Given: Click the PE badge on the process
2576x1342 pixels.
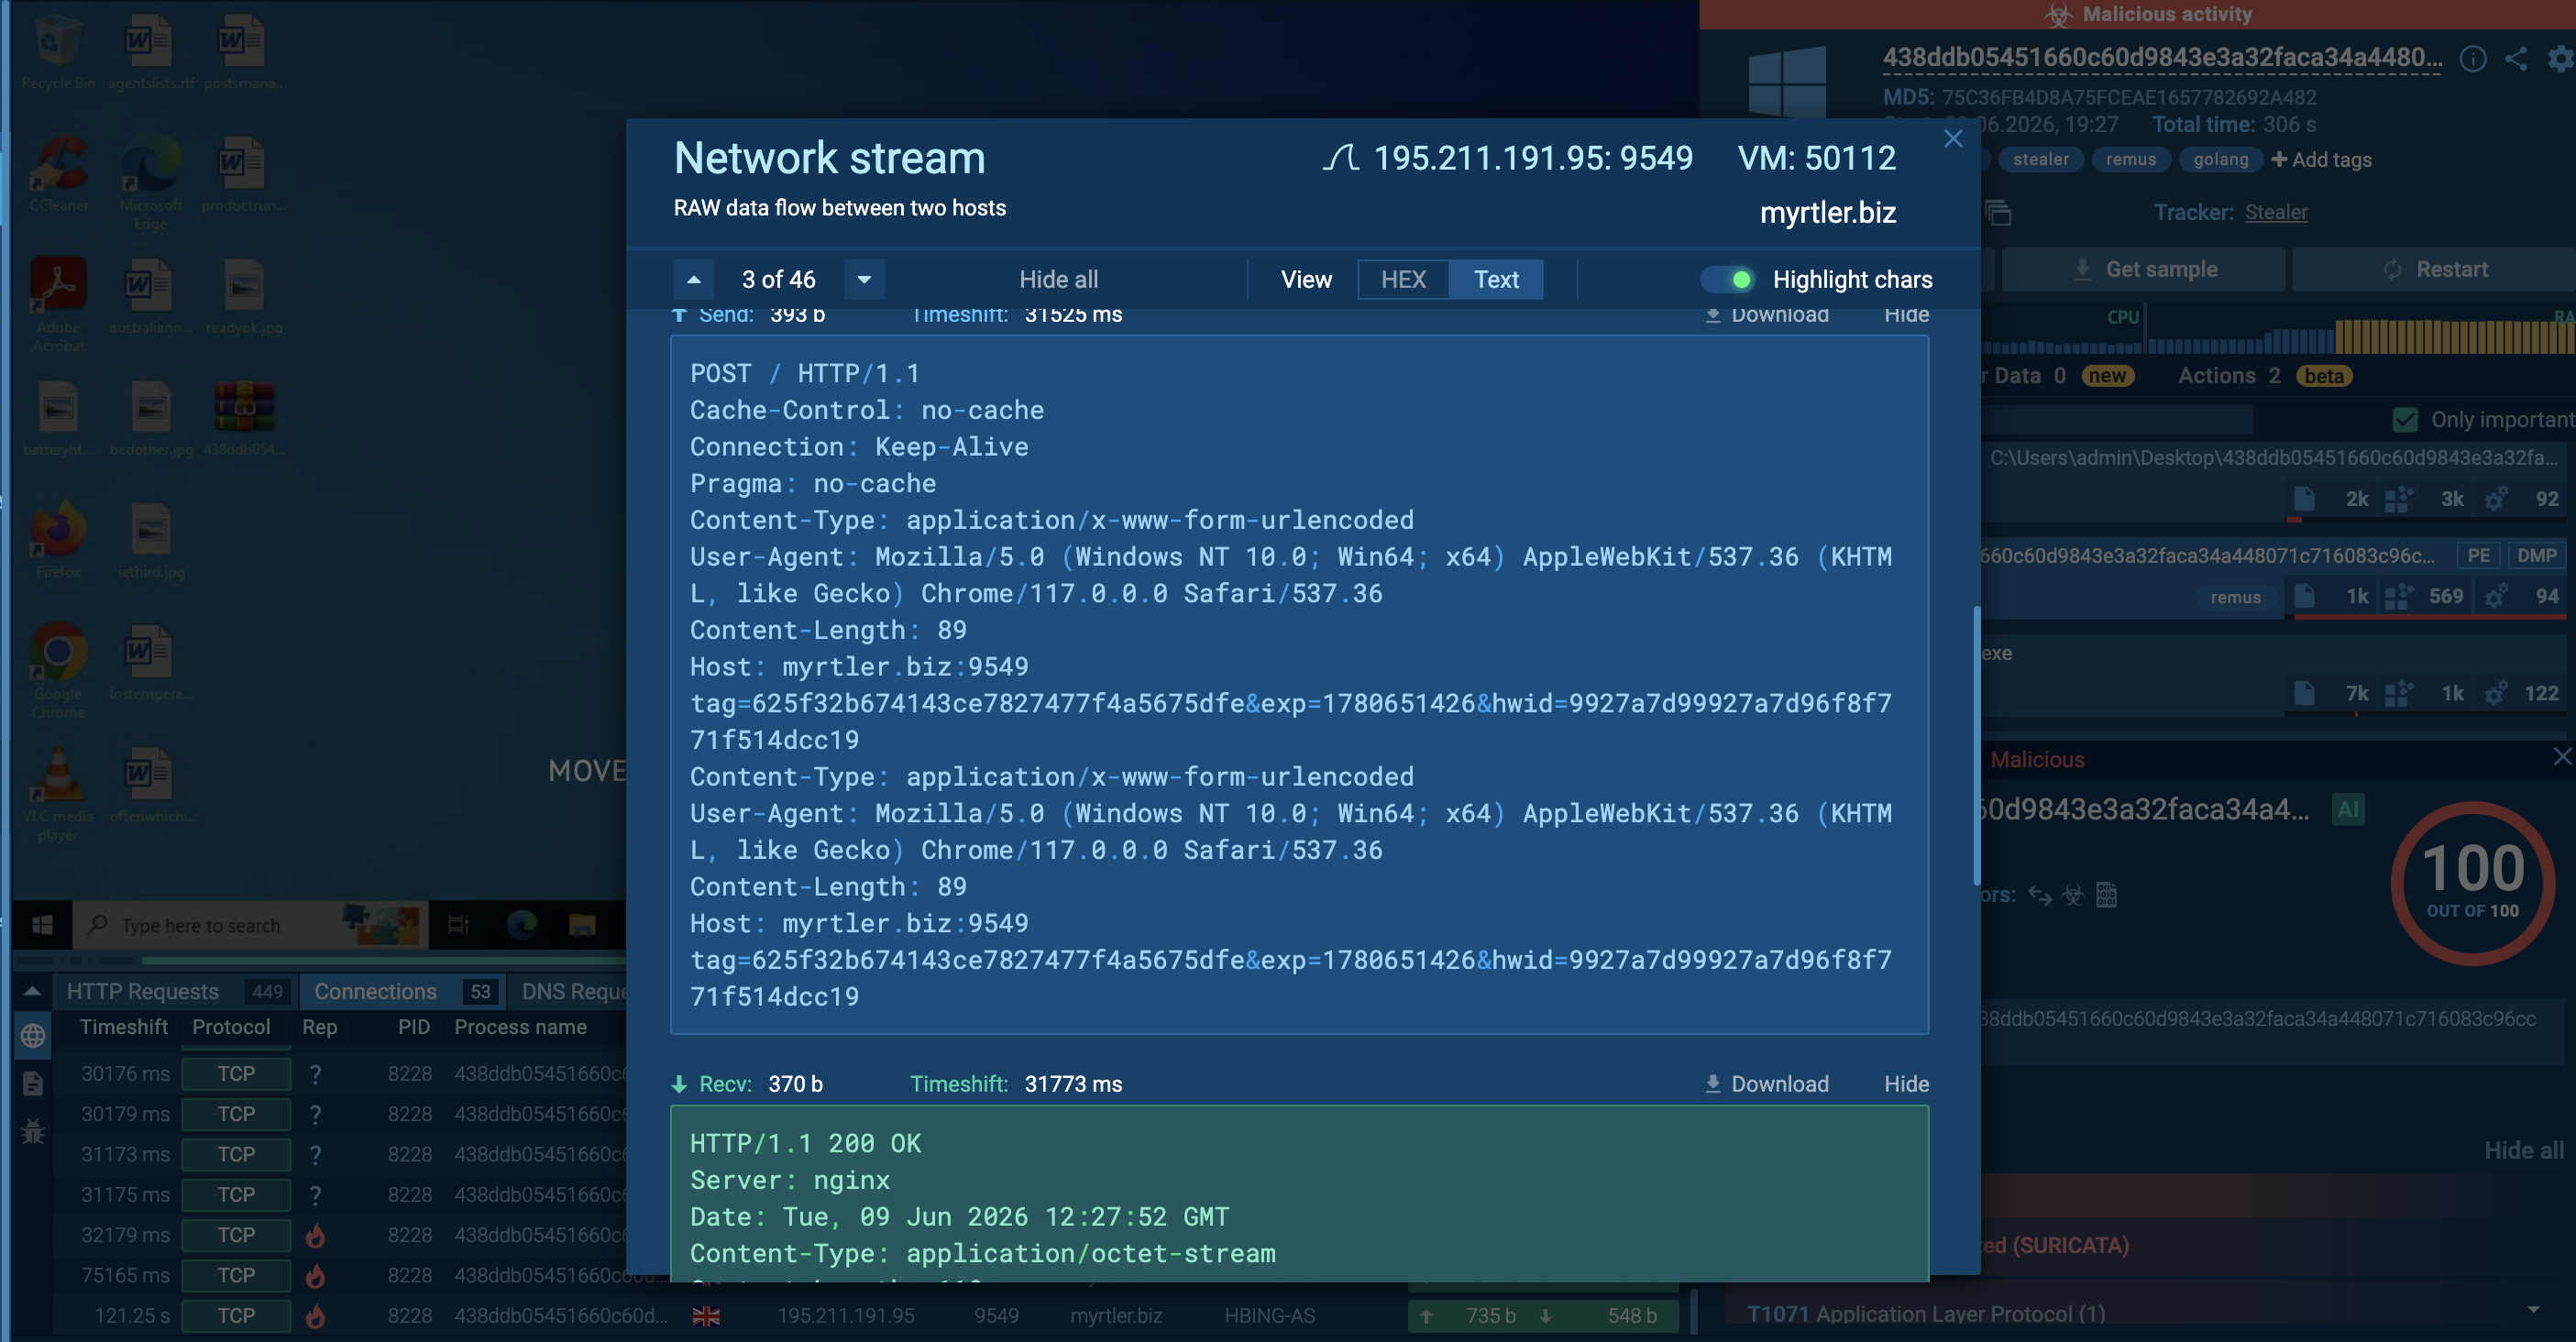Looking at the screenshot, I should (x=2478, y=556).
